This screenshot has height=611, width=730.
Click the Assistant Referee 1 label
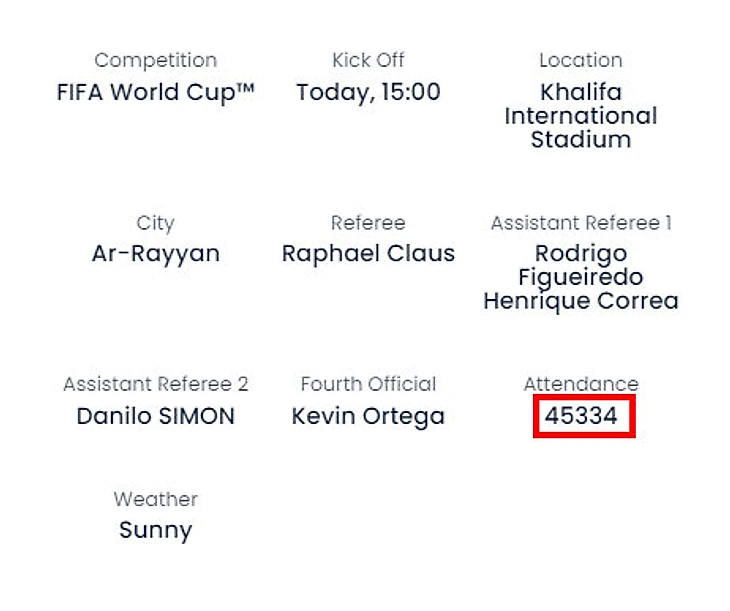(580, 223)
